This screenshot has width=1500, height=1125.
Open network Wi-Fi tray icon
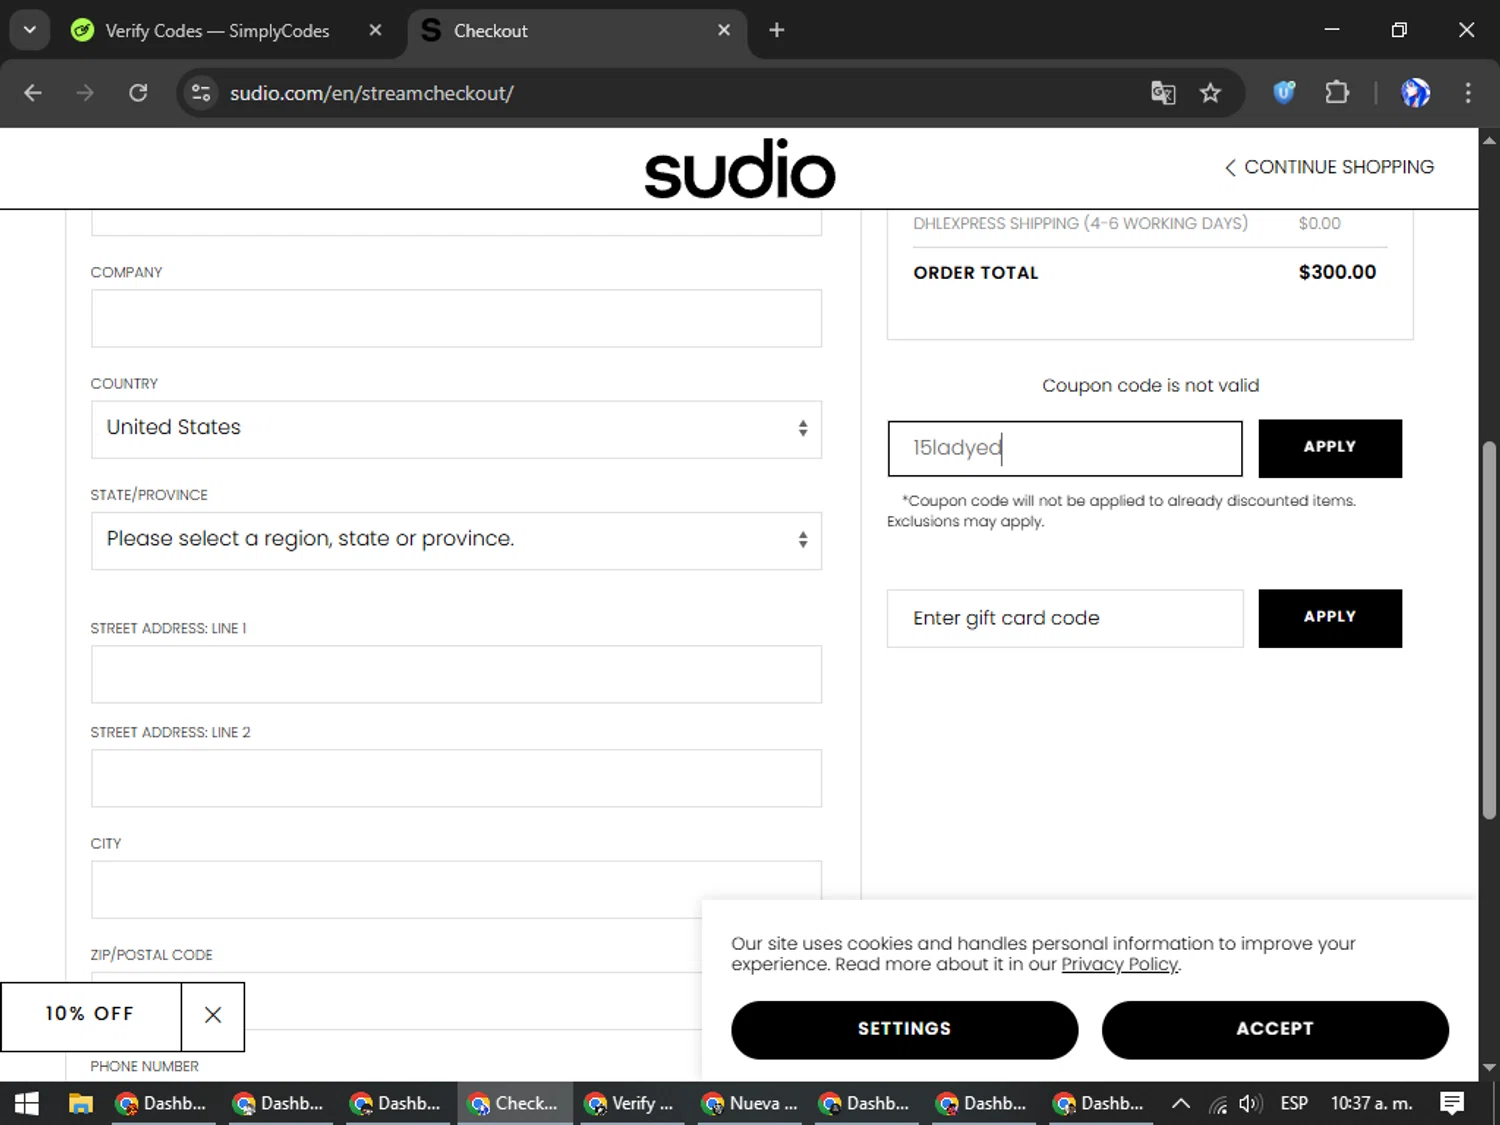(x=1217, y=1104)
